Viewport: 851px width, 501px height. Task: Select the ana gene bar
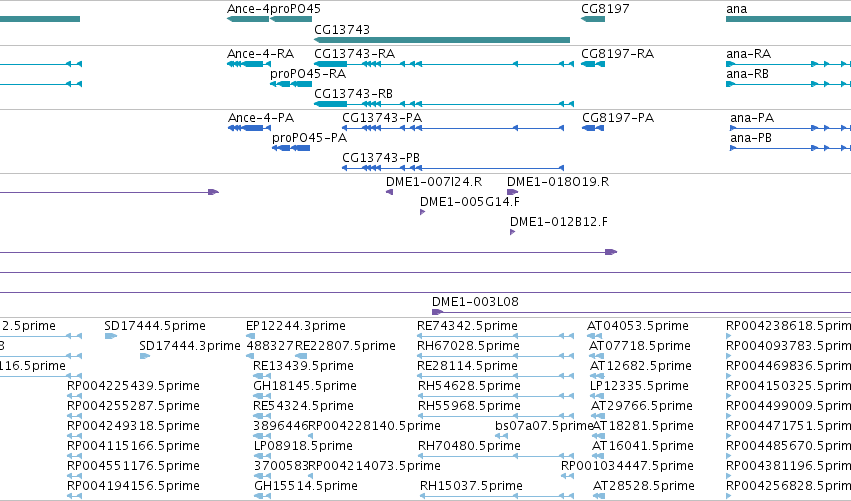pos(789,19)
